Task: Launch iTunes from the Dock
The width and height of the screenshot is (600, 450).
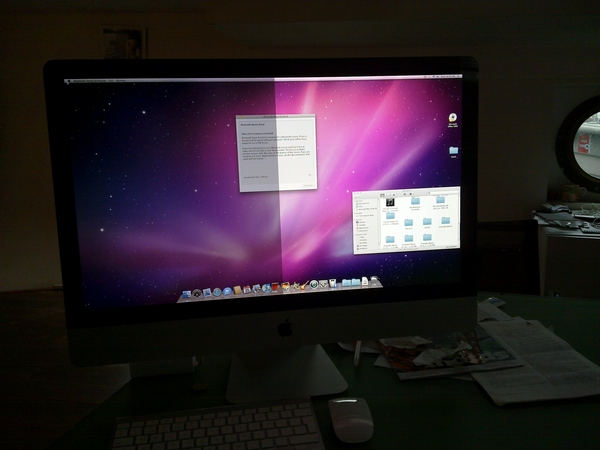Action: point(266,288)
